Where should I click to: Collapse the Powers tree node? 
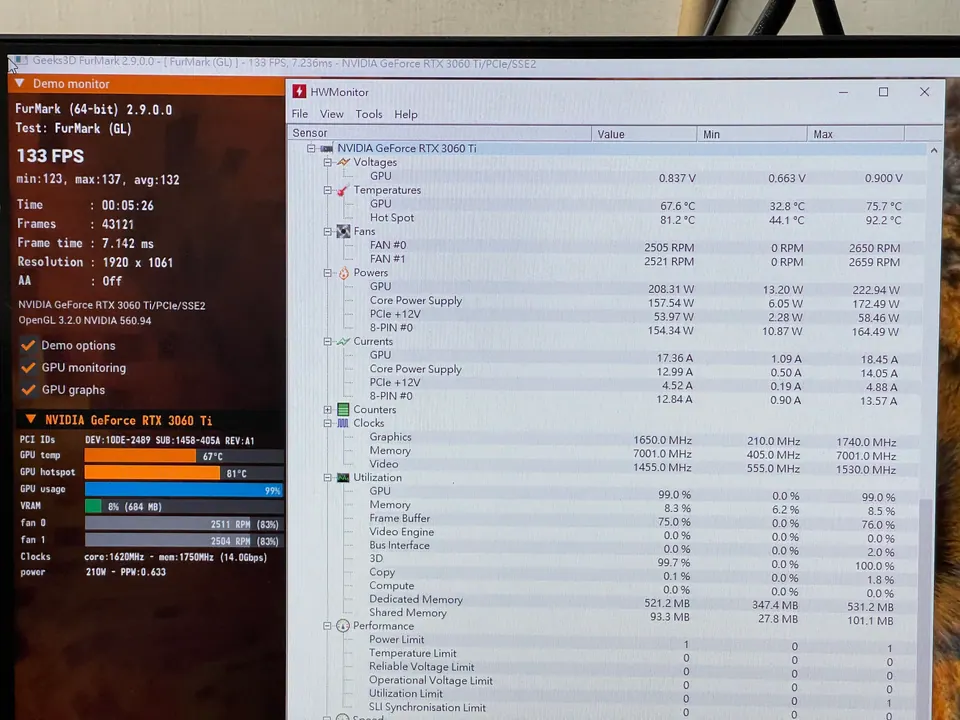328,273
